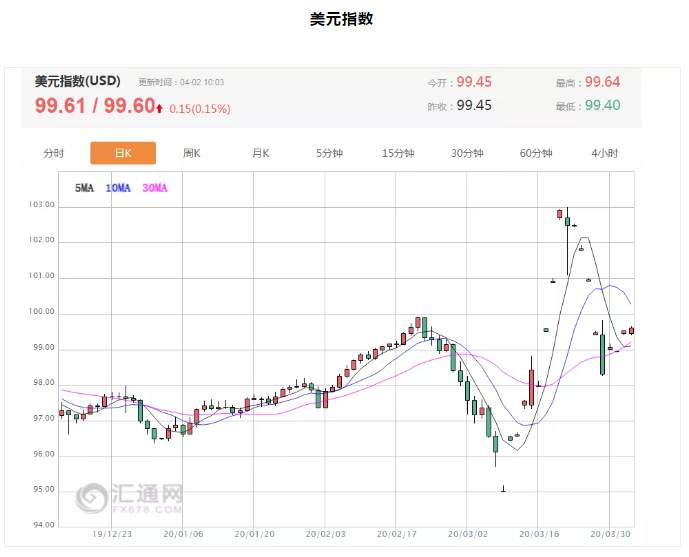Click the pink 30MA legend label
689x557 pixels.
pos(155,188)
